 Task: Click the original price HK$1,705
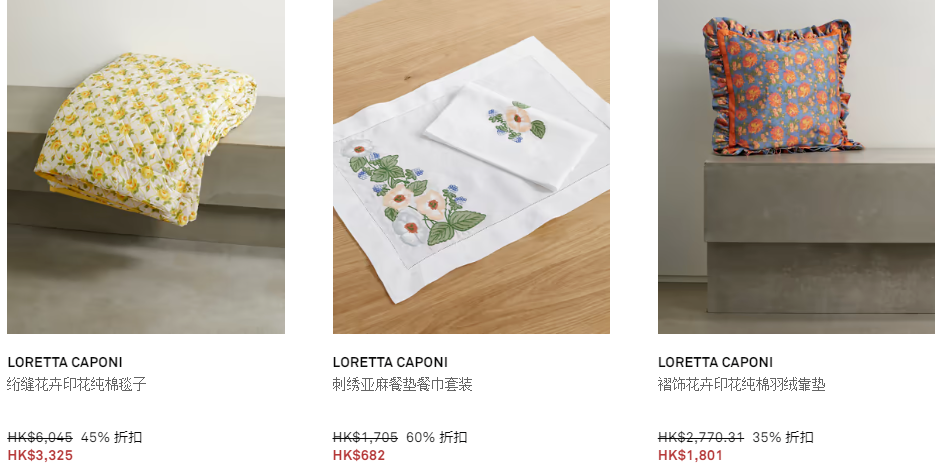[365, 437]
